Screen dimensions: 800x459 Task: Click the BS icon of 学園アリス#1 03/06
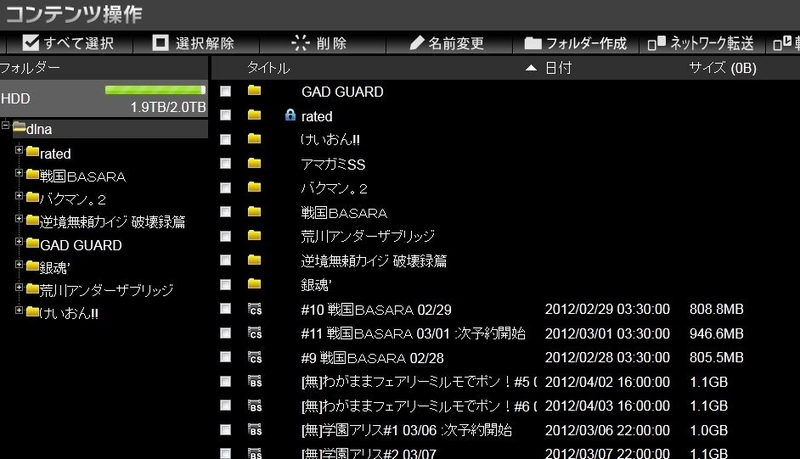255,429
